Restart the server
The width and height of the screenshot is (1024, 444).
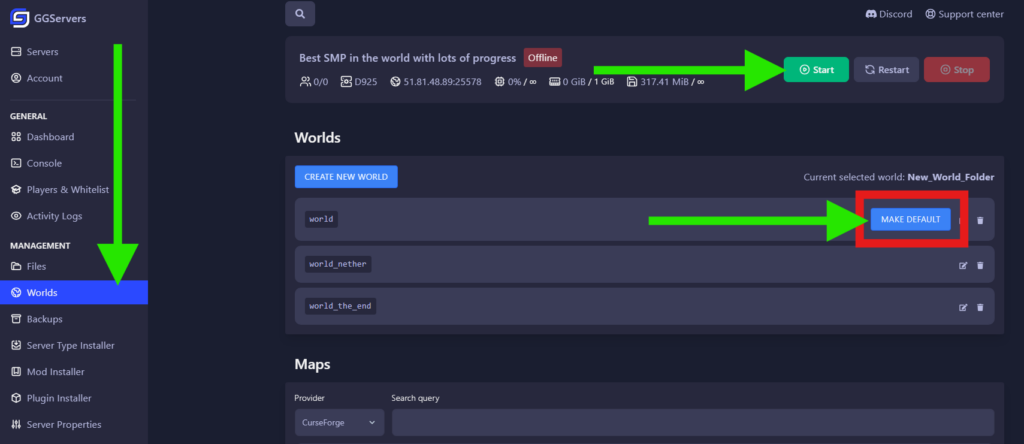click(886, 70)
